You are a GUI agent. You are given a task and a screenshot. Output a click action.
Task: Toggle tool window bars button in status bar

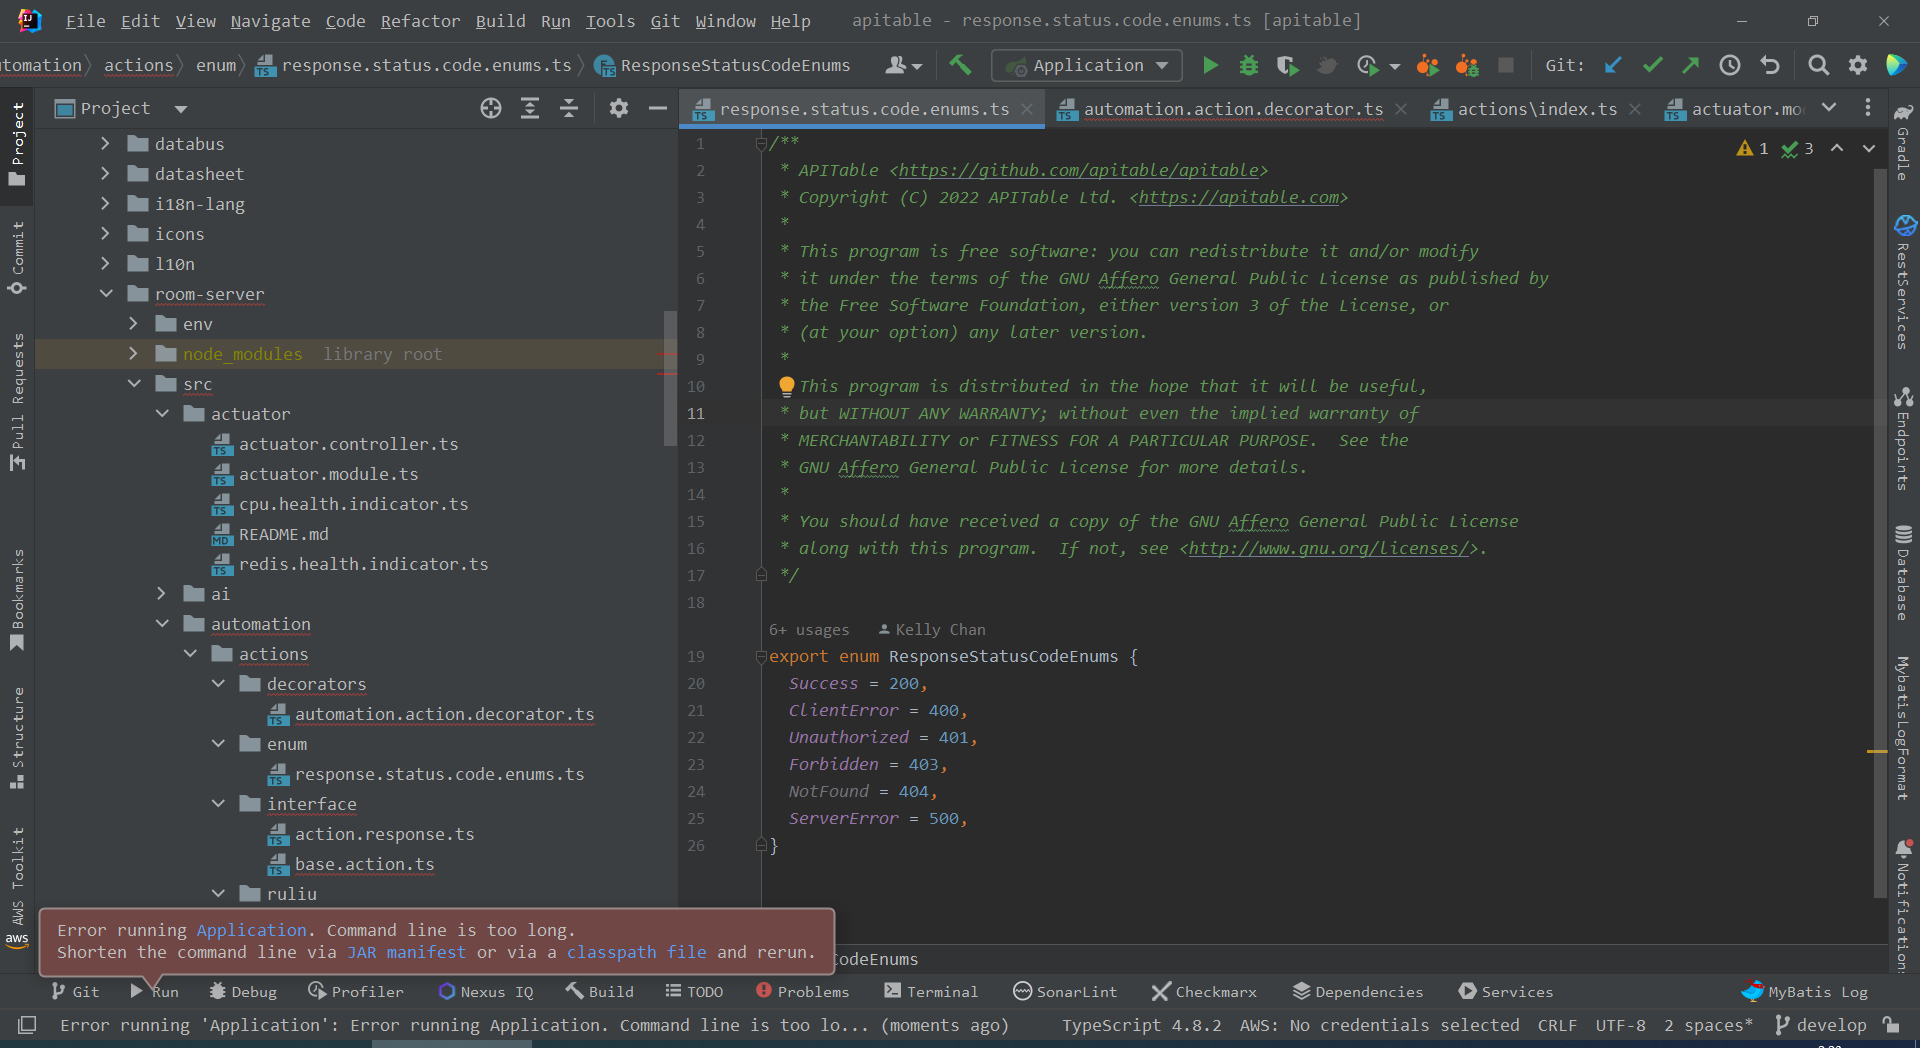coord(27,1025)
